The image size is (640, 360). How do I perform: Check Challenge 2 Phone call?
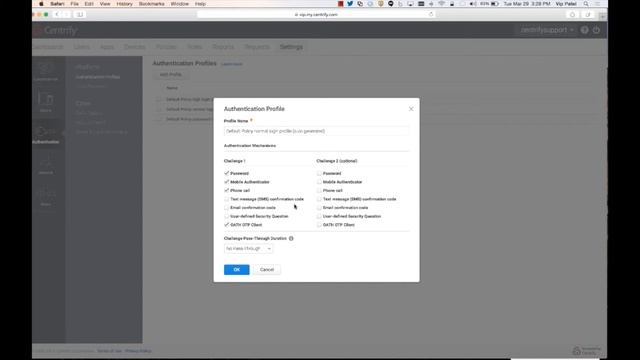[x=319, y=191]
